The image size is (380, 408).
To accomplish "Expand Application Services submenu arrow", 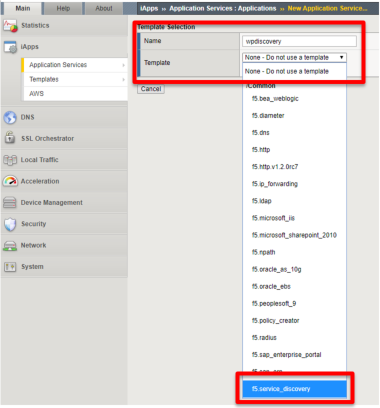I will 123,65.
